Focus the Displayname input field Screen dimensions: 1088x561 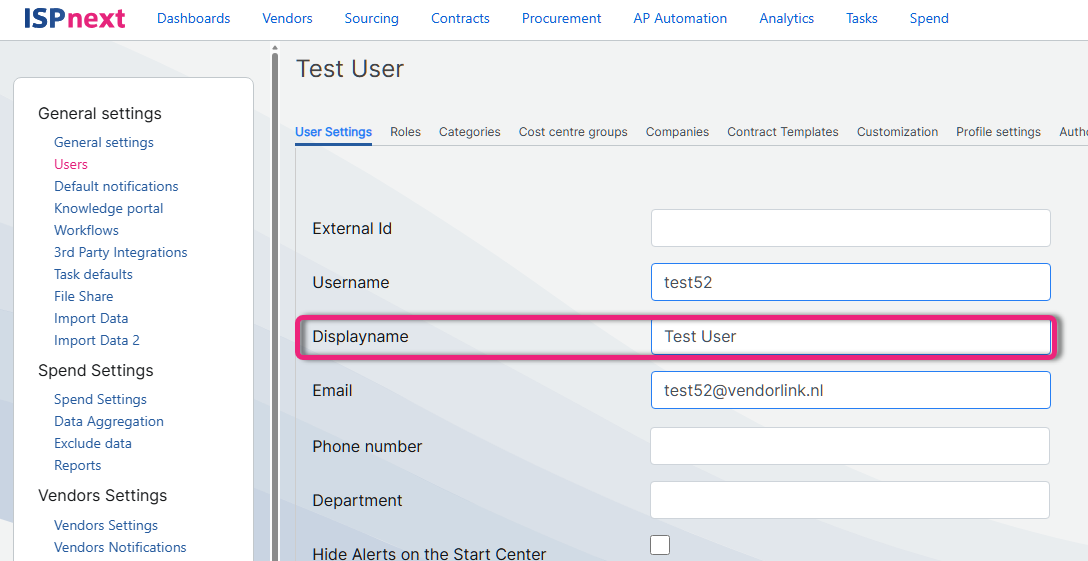[850, 336]
